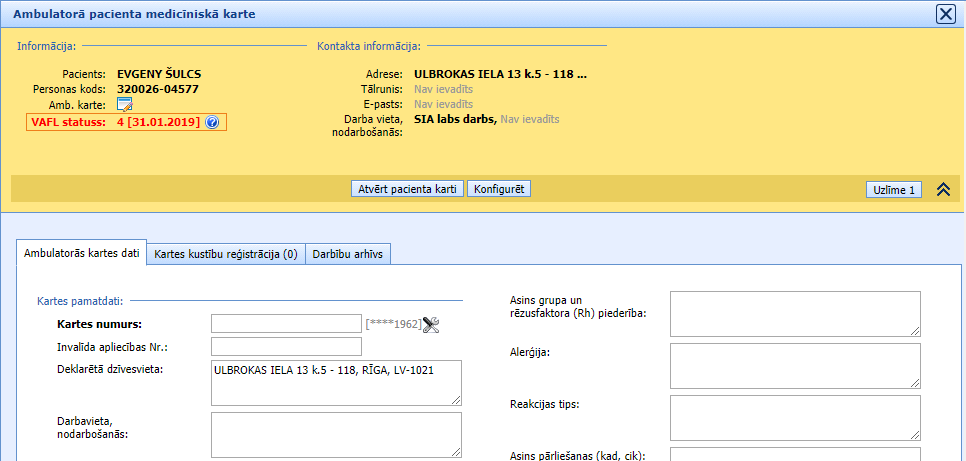Open the Kartes kustību reģistrācija tab
Screen dimensions: 966x461
pyautogui.click(x=226, y=254)
